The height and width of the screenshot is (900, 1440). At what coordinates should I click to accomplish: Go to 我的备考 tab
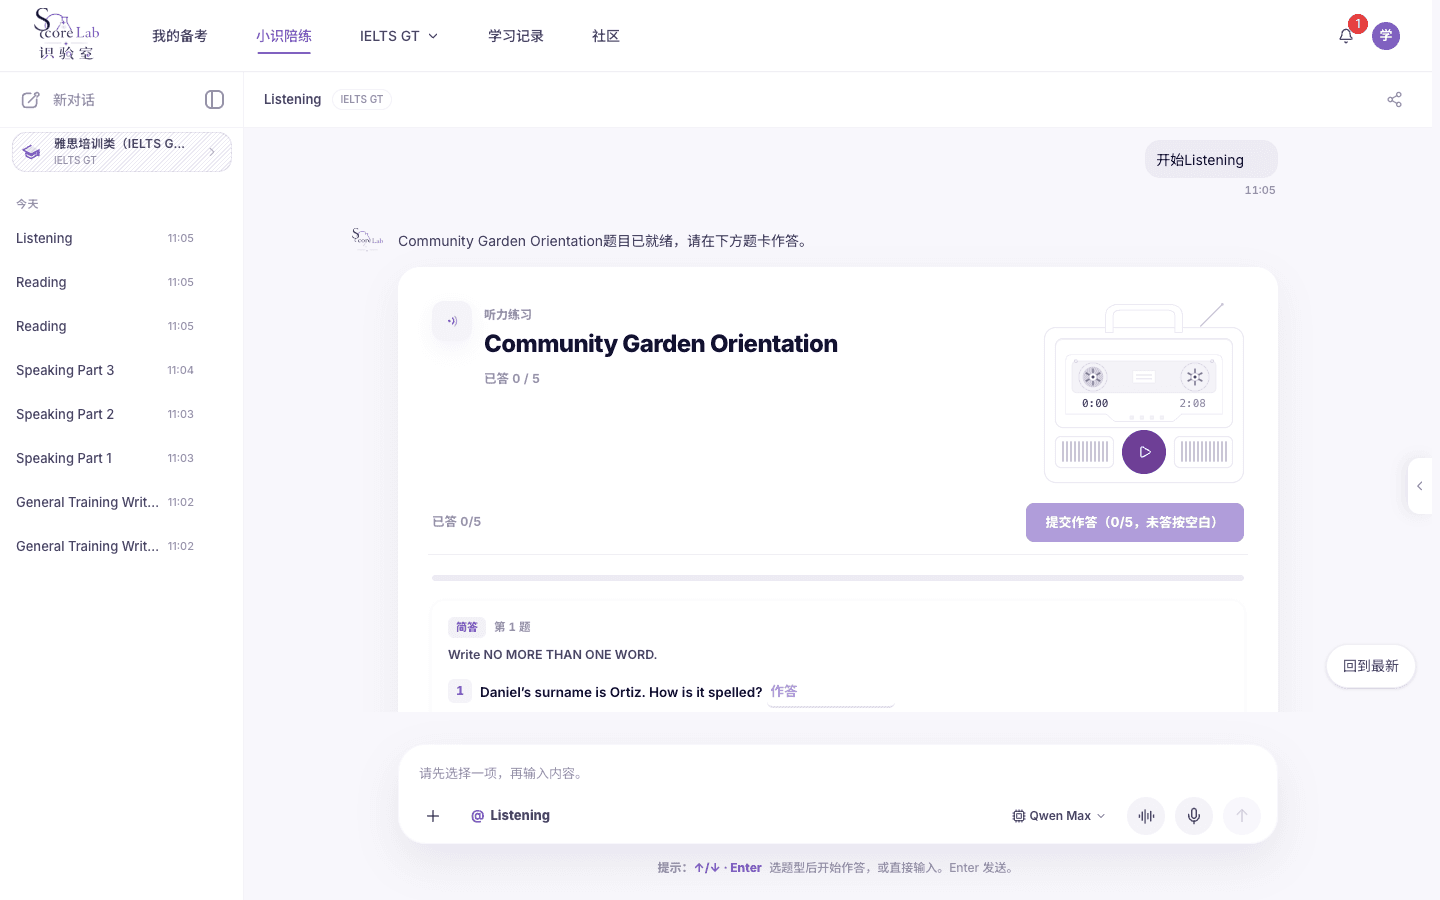pos(180,36)
